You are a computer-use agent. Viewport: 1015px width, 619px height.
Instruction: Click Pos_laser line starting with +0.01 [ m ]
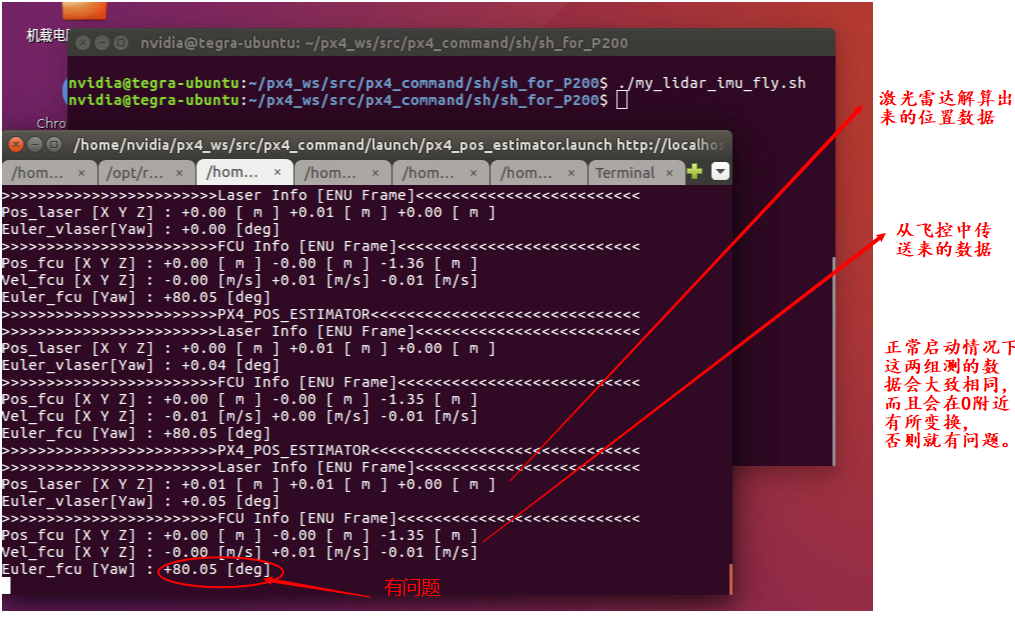248,484
